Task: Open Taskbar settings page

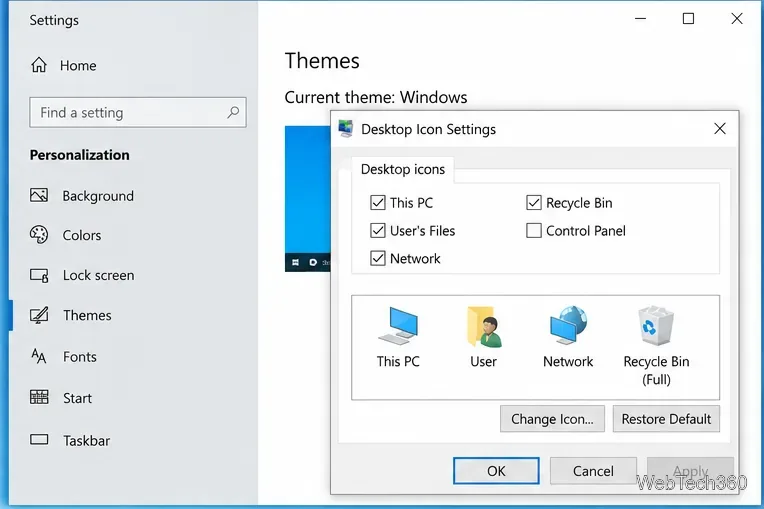Action: [87, 440]
